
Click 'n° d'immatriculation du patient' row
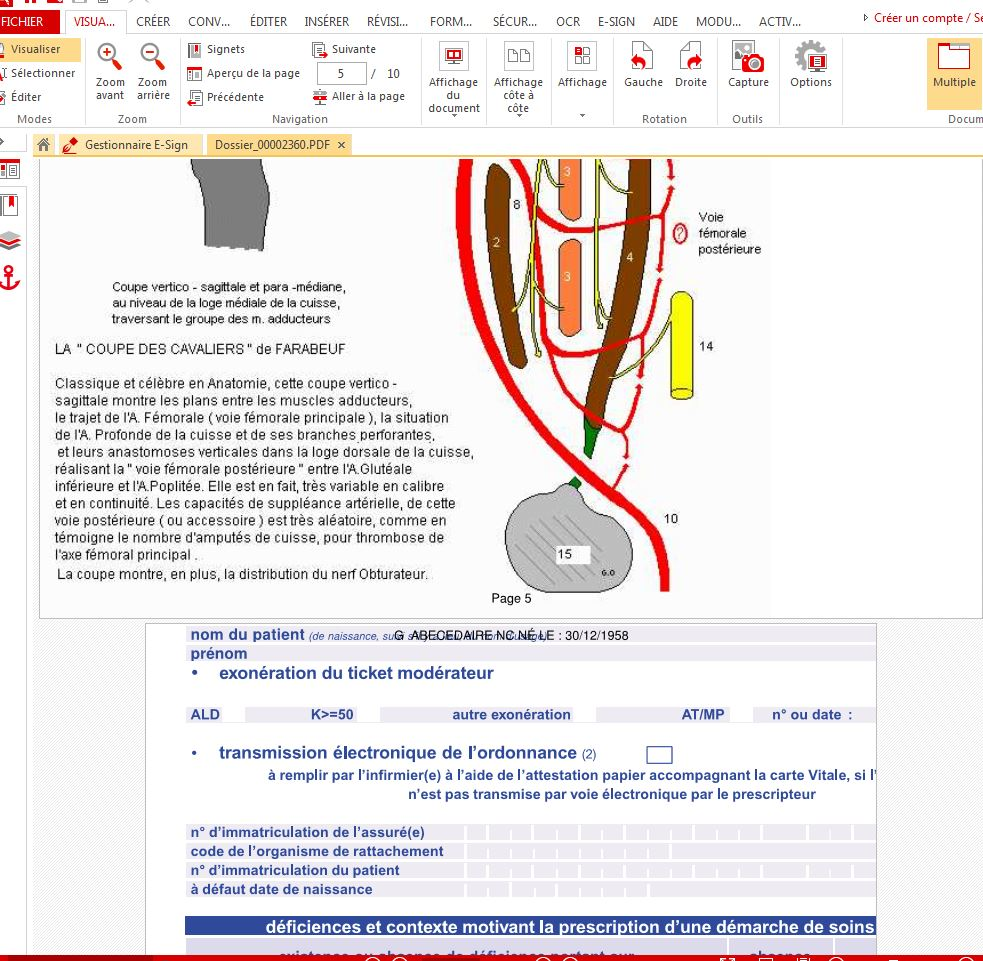point(531,870)
